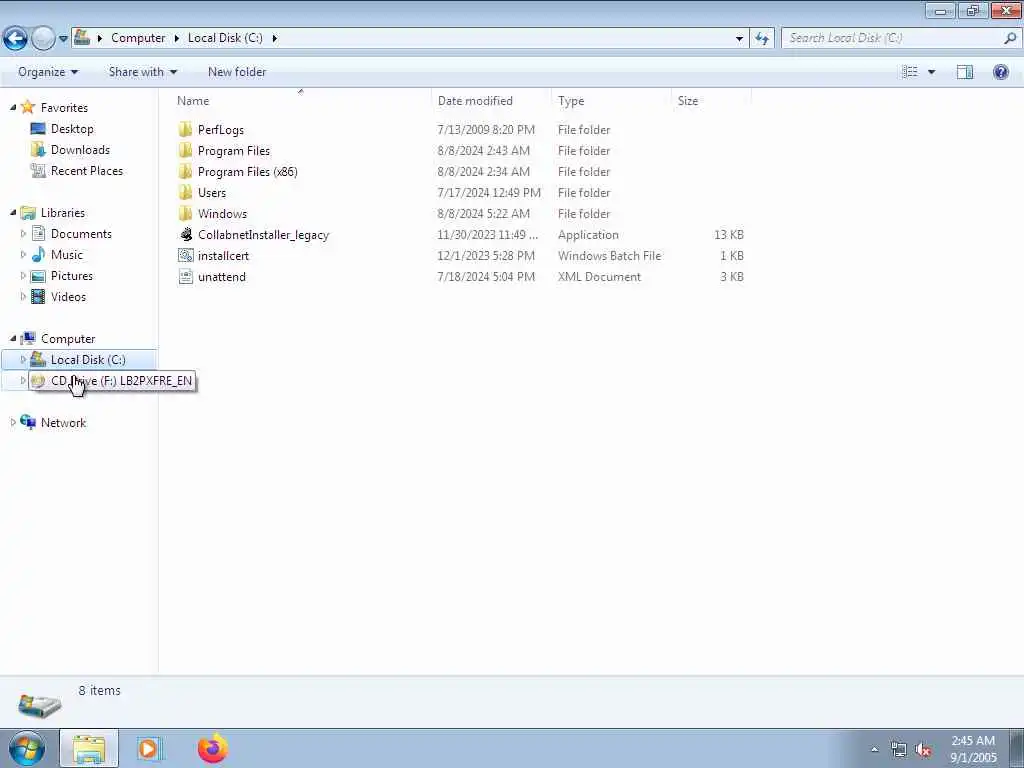Select the Music library
The image size is (1024, 768).
pos(67,255)
